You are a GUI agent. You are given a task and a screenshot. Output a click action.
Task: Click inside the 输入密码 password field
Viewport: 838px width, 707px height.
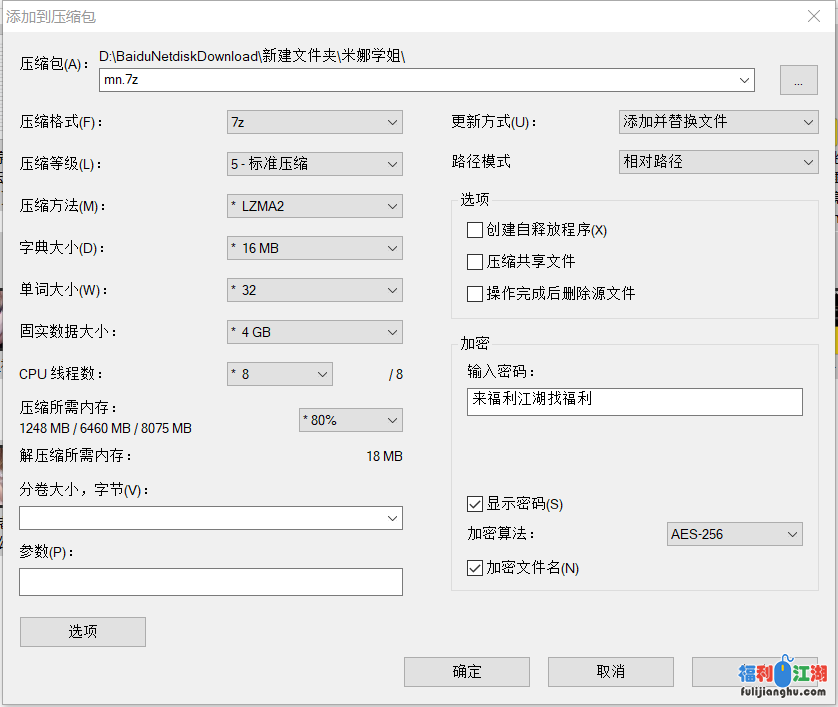635,401
